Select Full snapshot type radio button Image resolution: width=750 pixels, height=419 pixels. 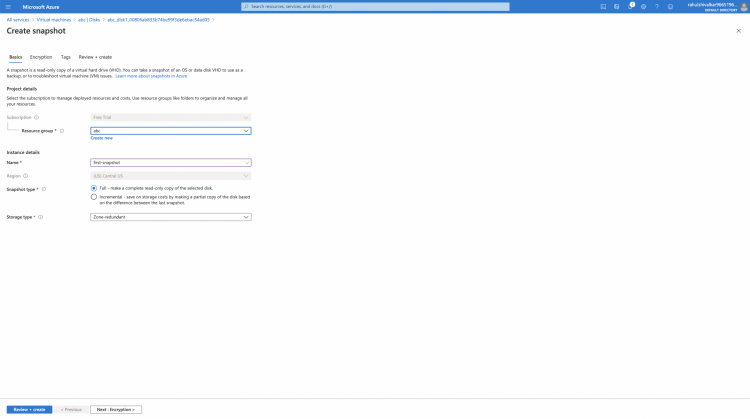click(94, 188)
